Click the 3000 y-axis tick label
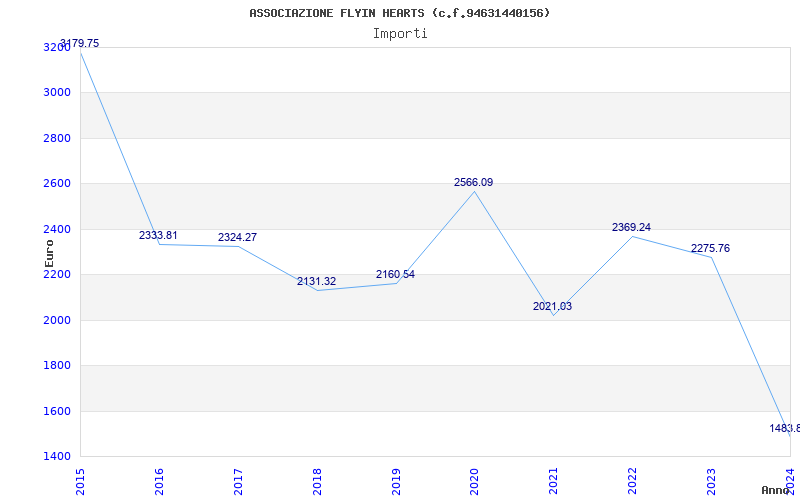Image resolution: width=800 pixels, height=500 pixels. [57, 92]
